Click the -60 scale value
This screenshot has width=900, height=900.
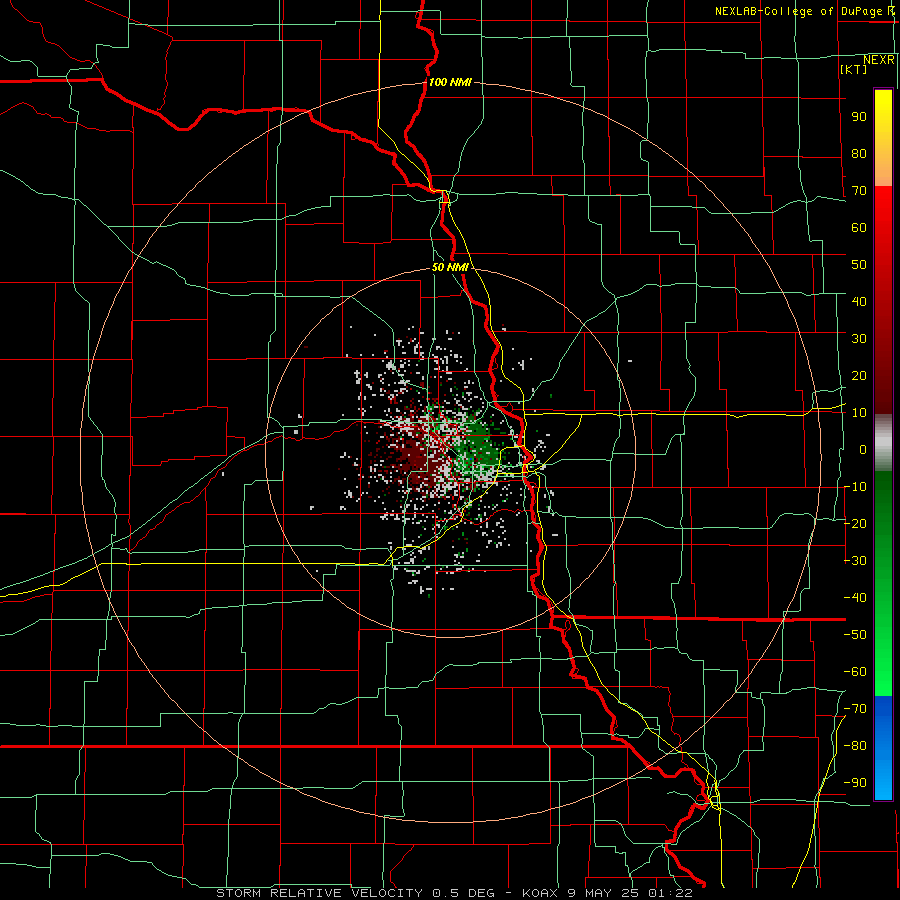855,672
